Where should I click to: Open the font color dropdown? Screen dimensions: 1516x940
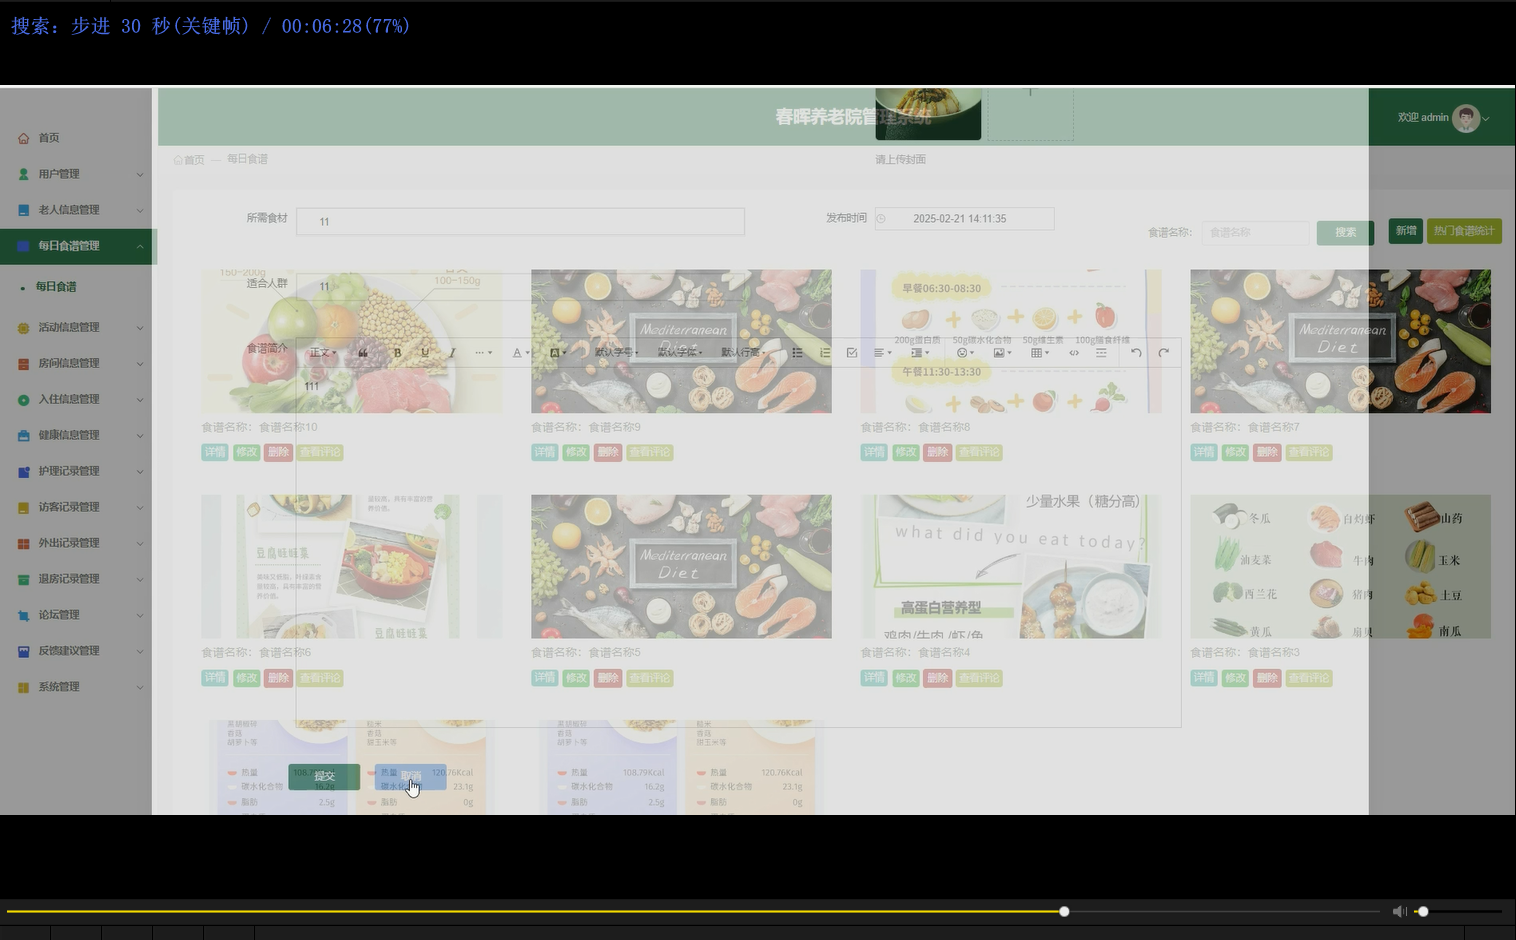(519, 353)
